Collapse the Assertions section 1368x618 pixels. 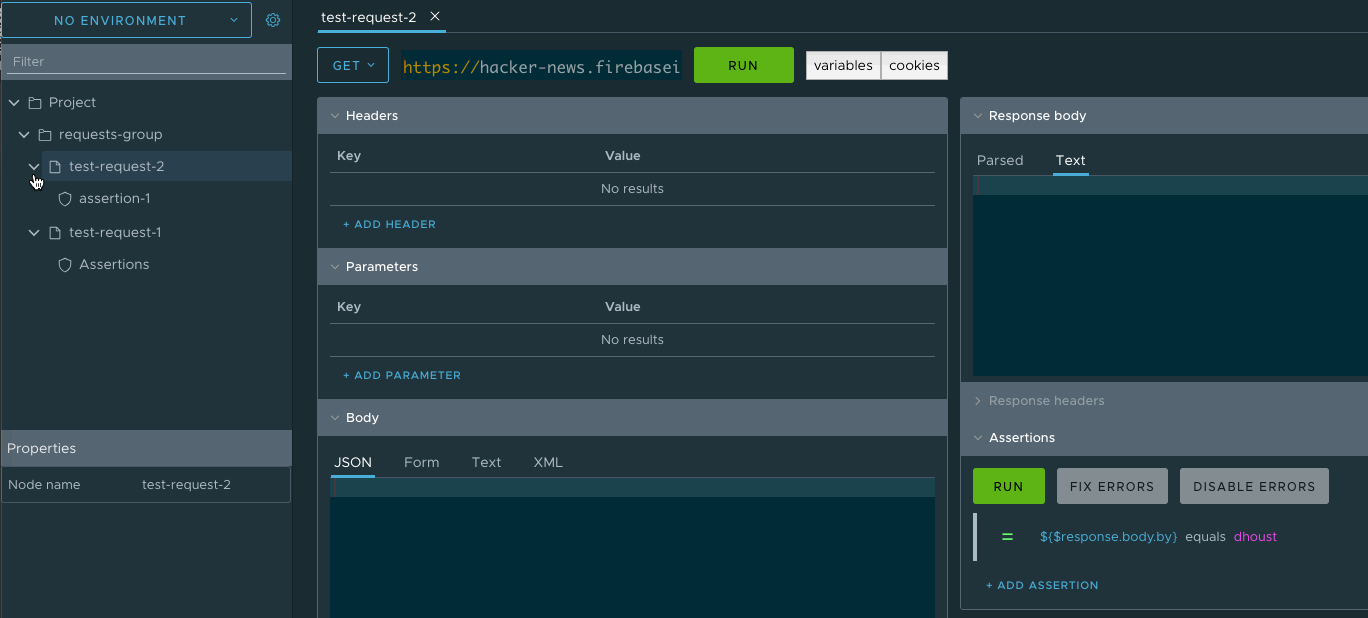coord(978,438)
